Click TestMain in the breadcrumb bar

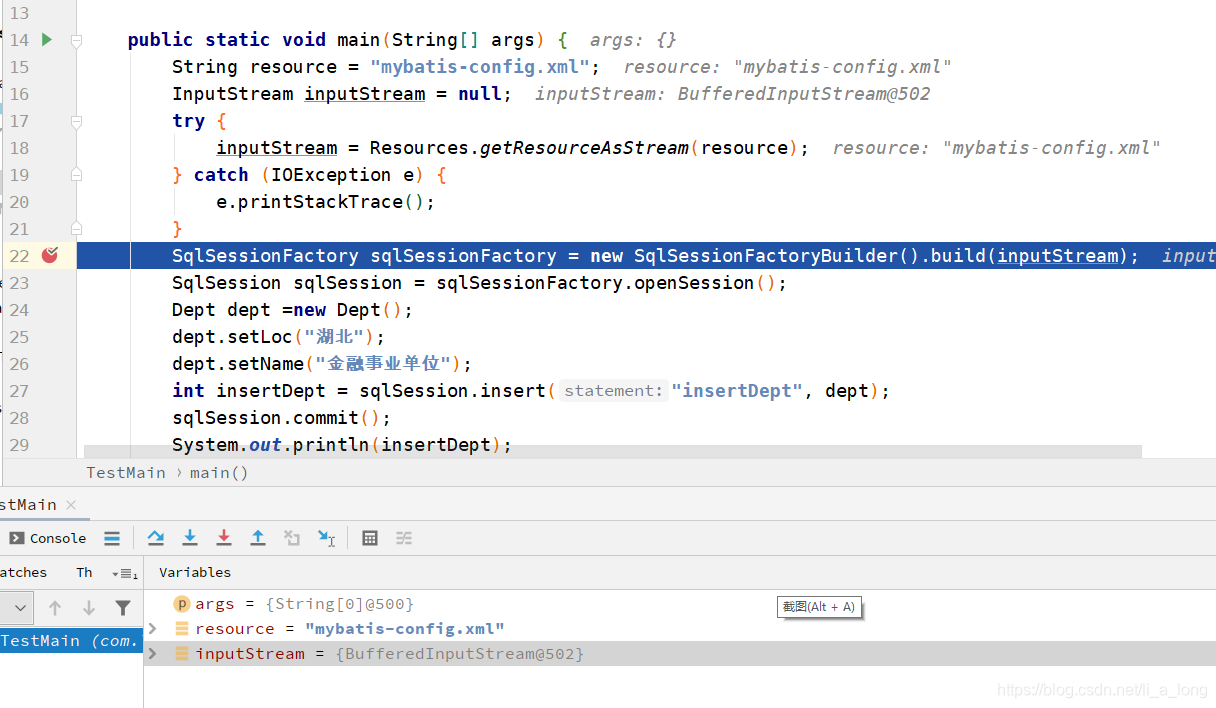tap(126, 472)
